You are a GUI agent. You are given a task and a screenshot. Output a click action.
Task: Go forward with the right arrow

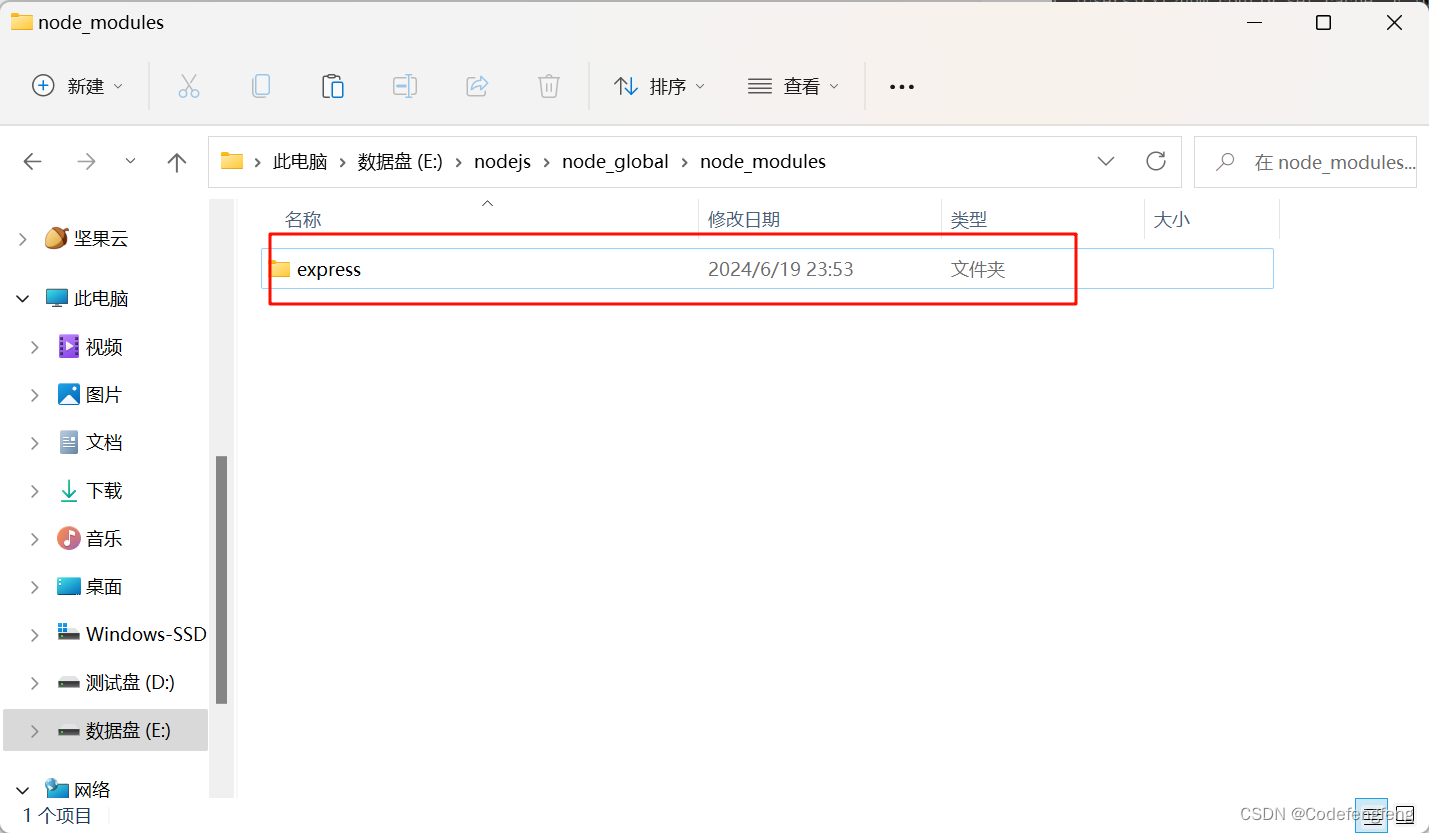pyautogui.click(x=87, y=161)
